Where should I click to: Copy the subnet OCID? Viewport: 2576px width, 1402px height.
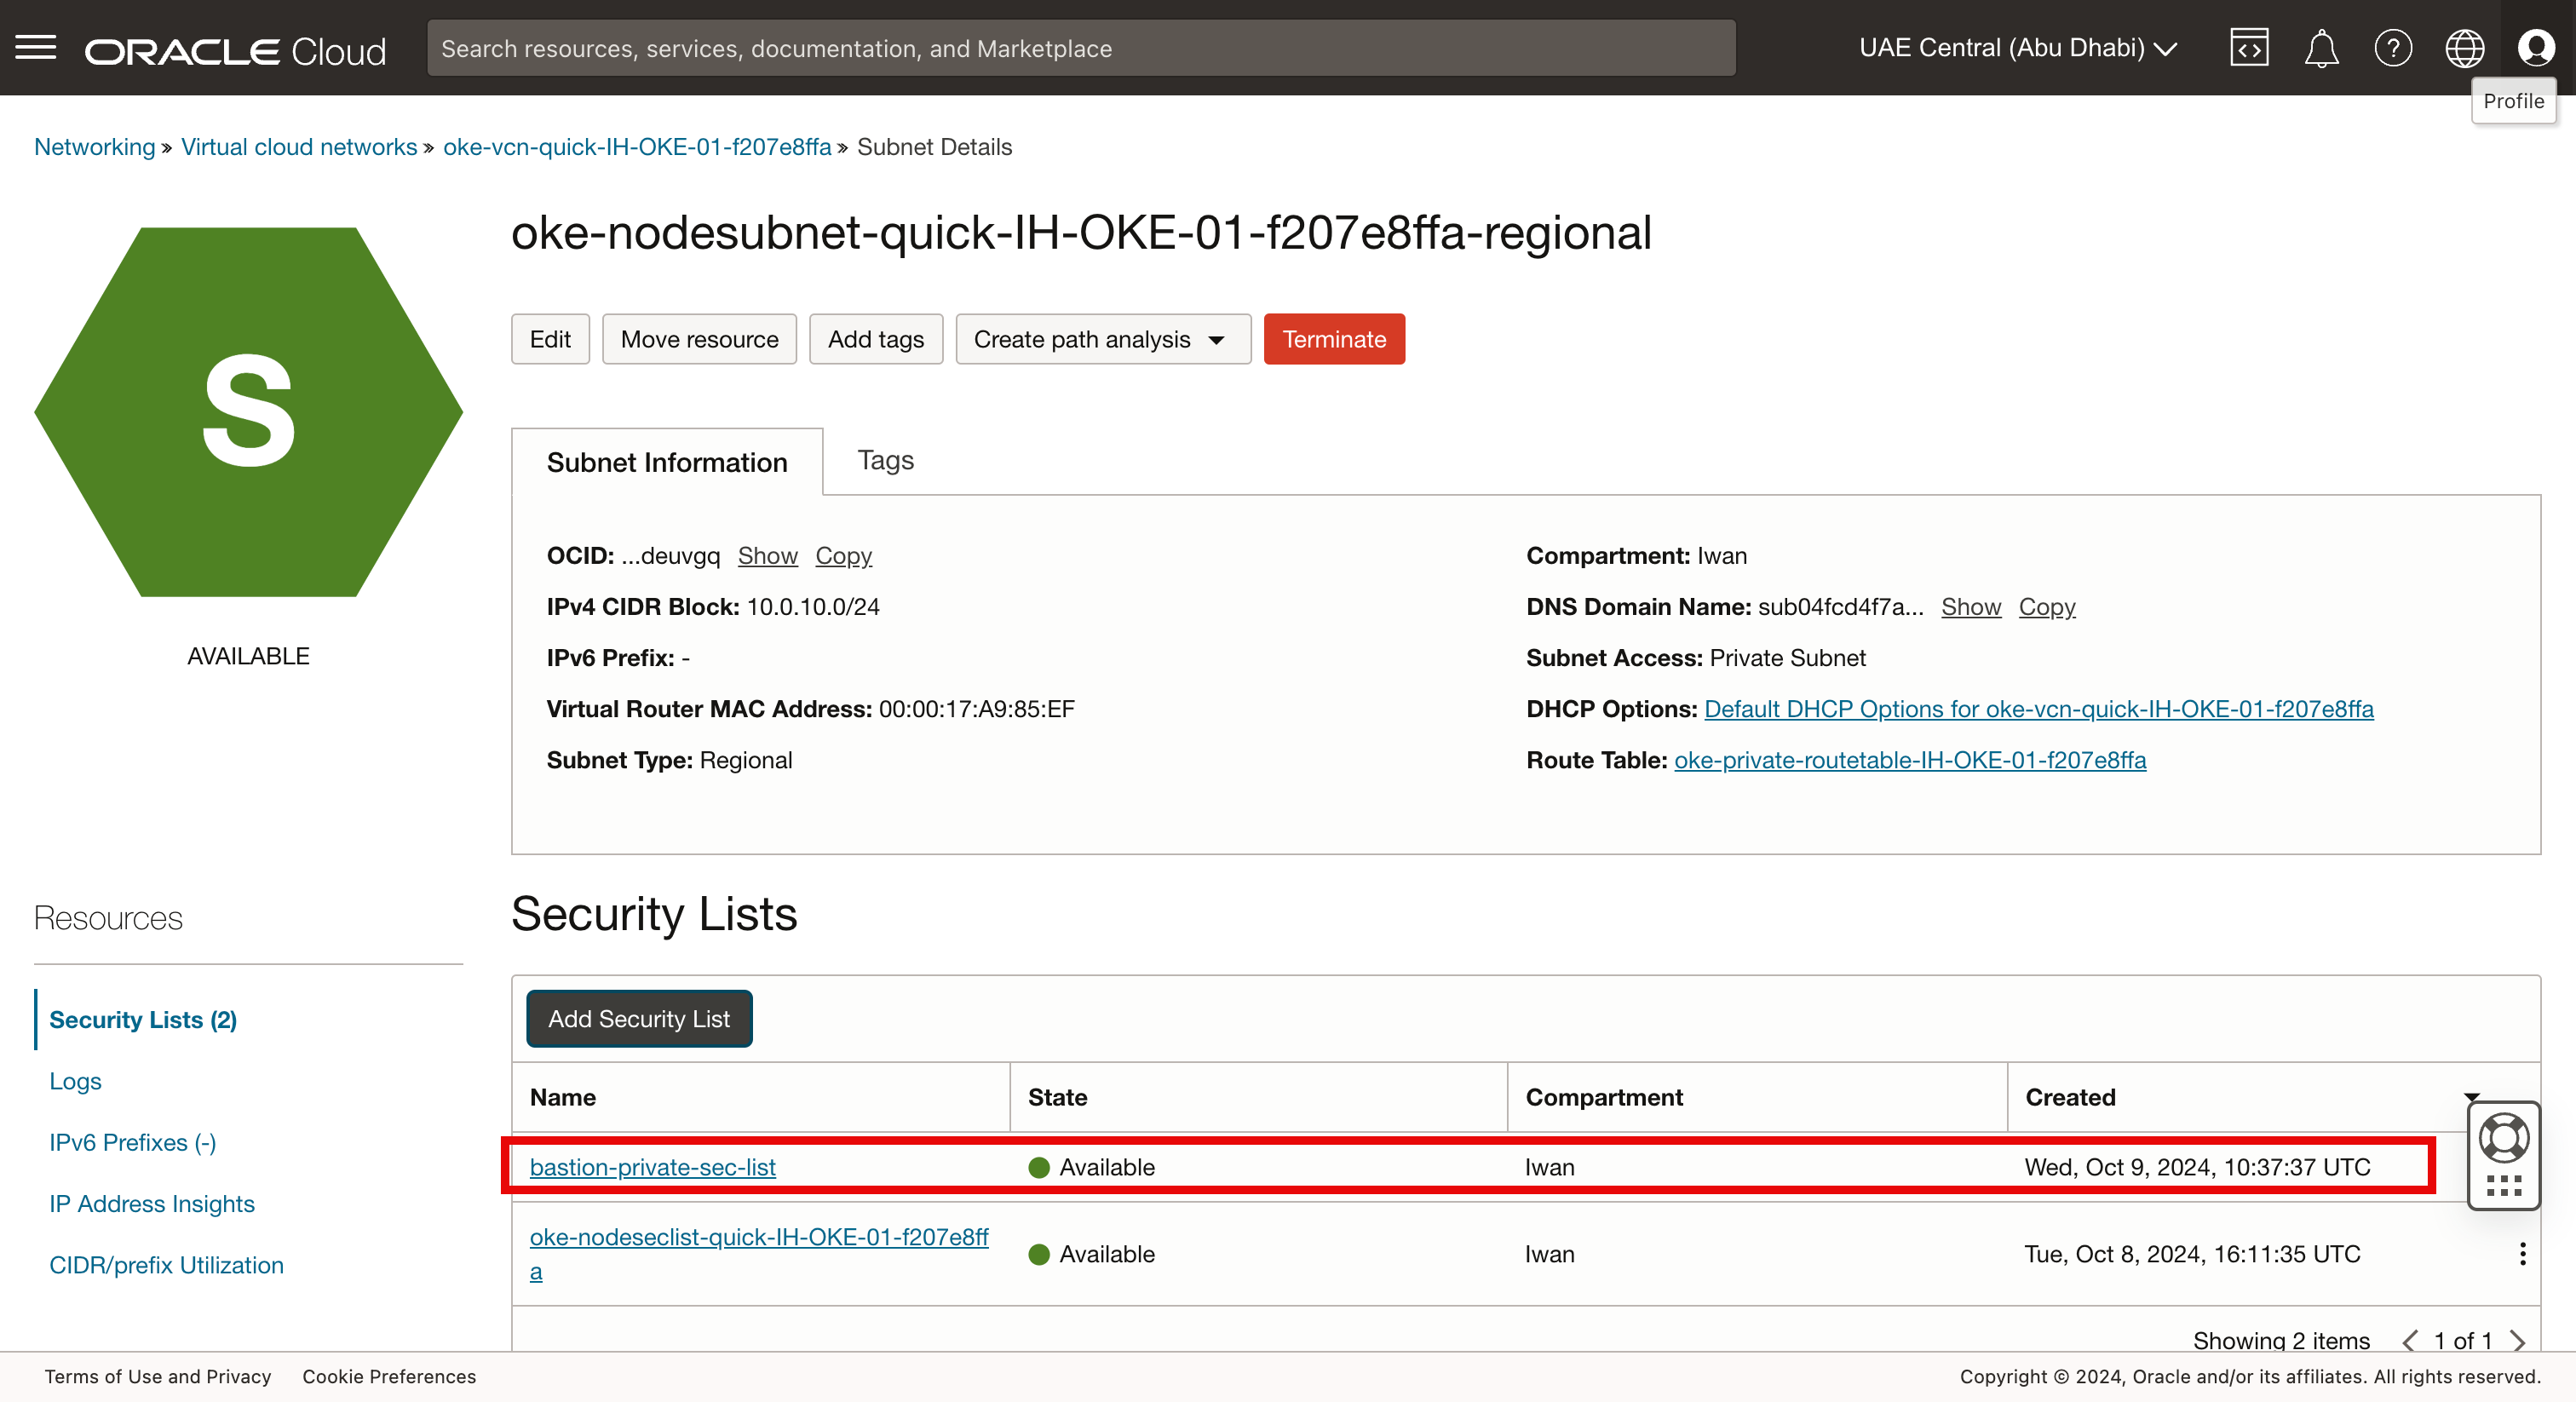point(843,555)
